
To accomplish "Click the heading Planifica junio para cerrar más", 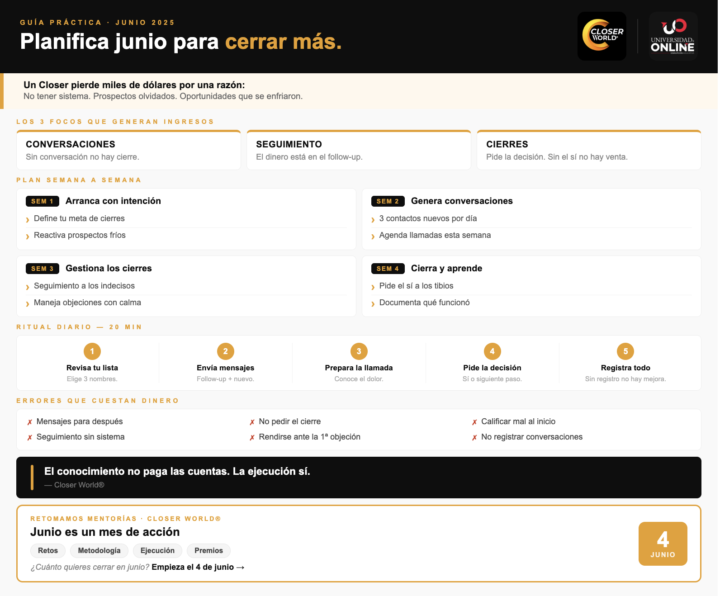I will (181, 42).
